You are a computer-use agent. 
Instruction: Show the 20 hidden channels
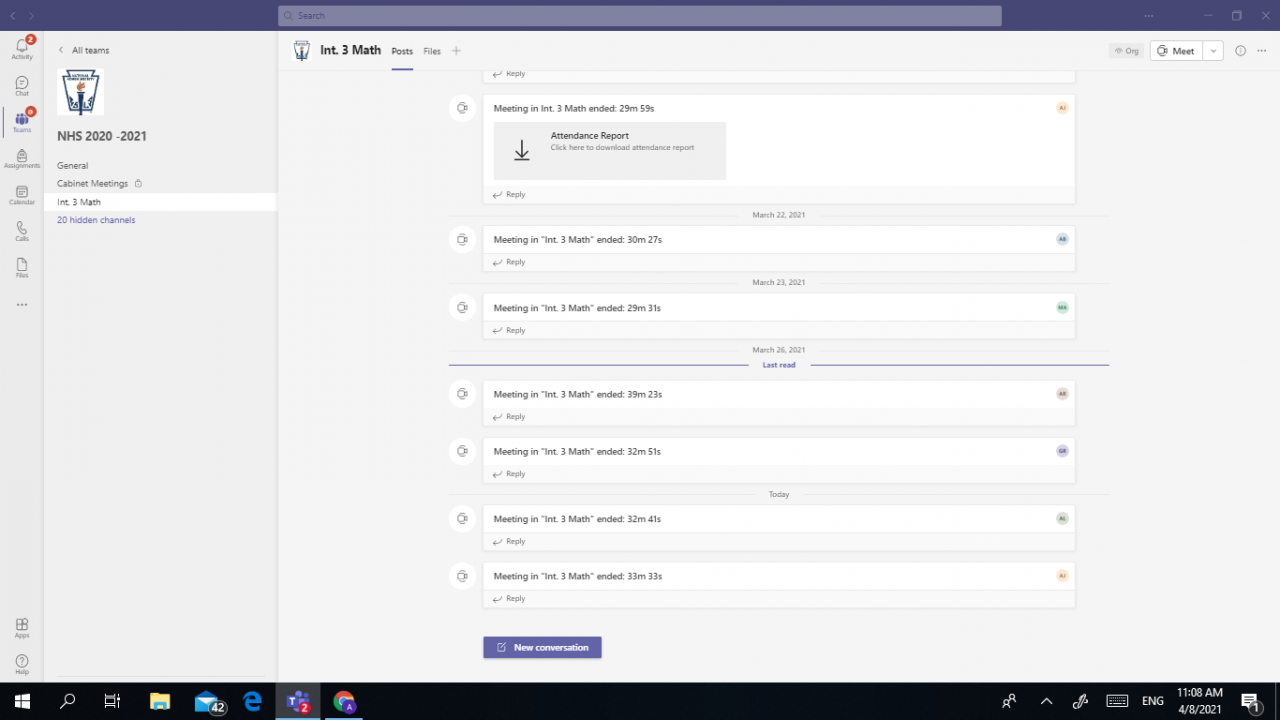(x=96, y=220)
